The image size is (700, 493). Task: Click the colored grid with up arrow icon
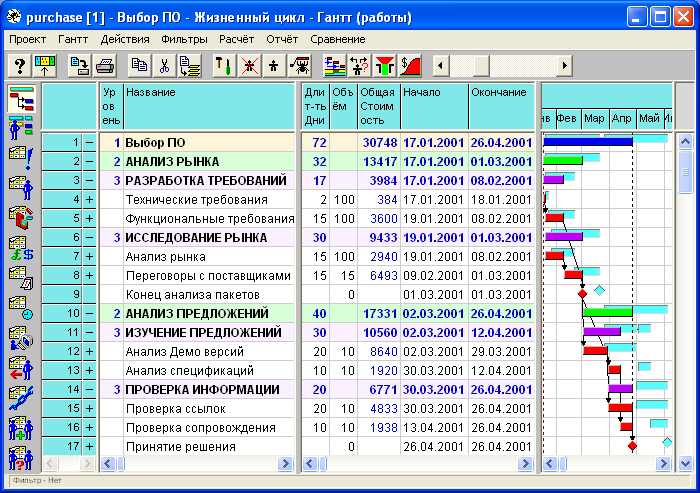click(x=45, y=66)
